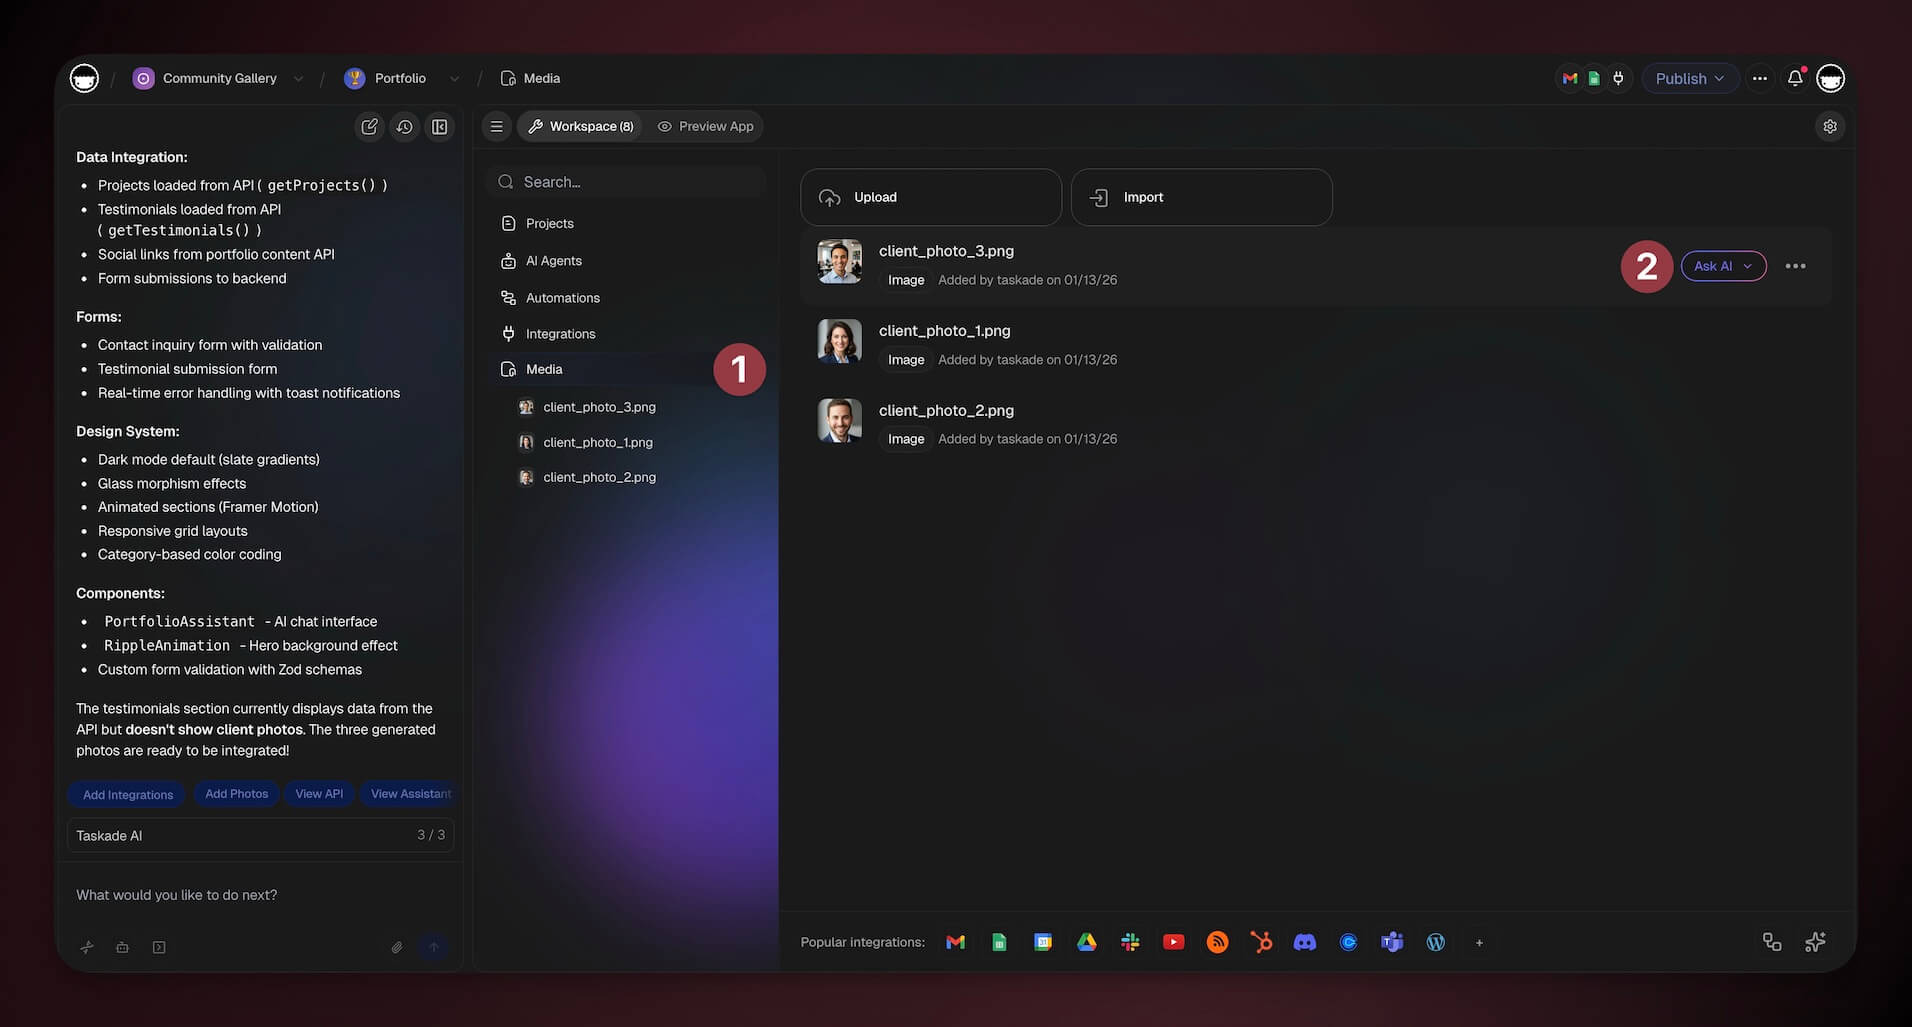The height and width of the screenshot is (1027, 1912).
Task: Select Automations in the sidebar
Action: pyautogui.click(x=562, y=298)
